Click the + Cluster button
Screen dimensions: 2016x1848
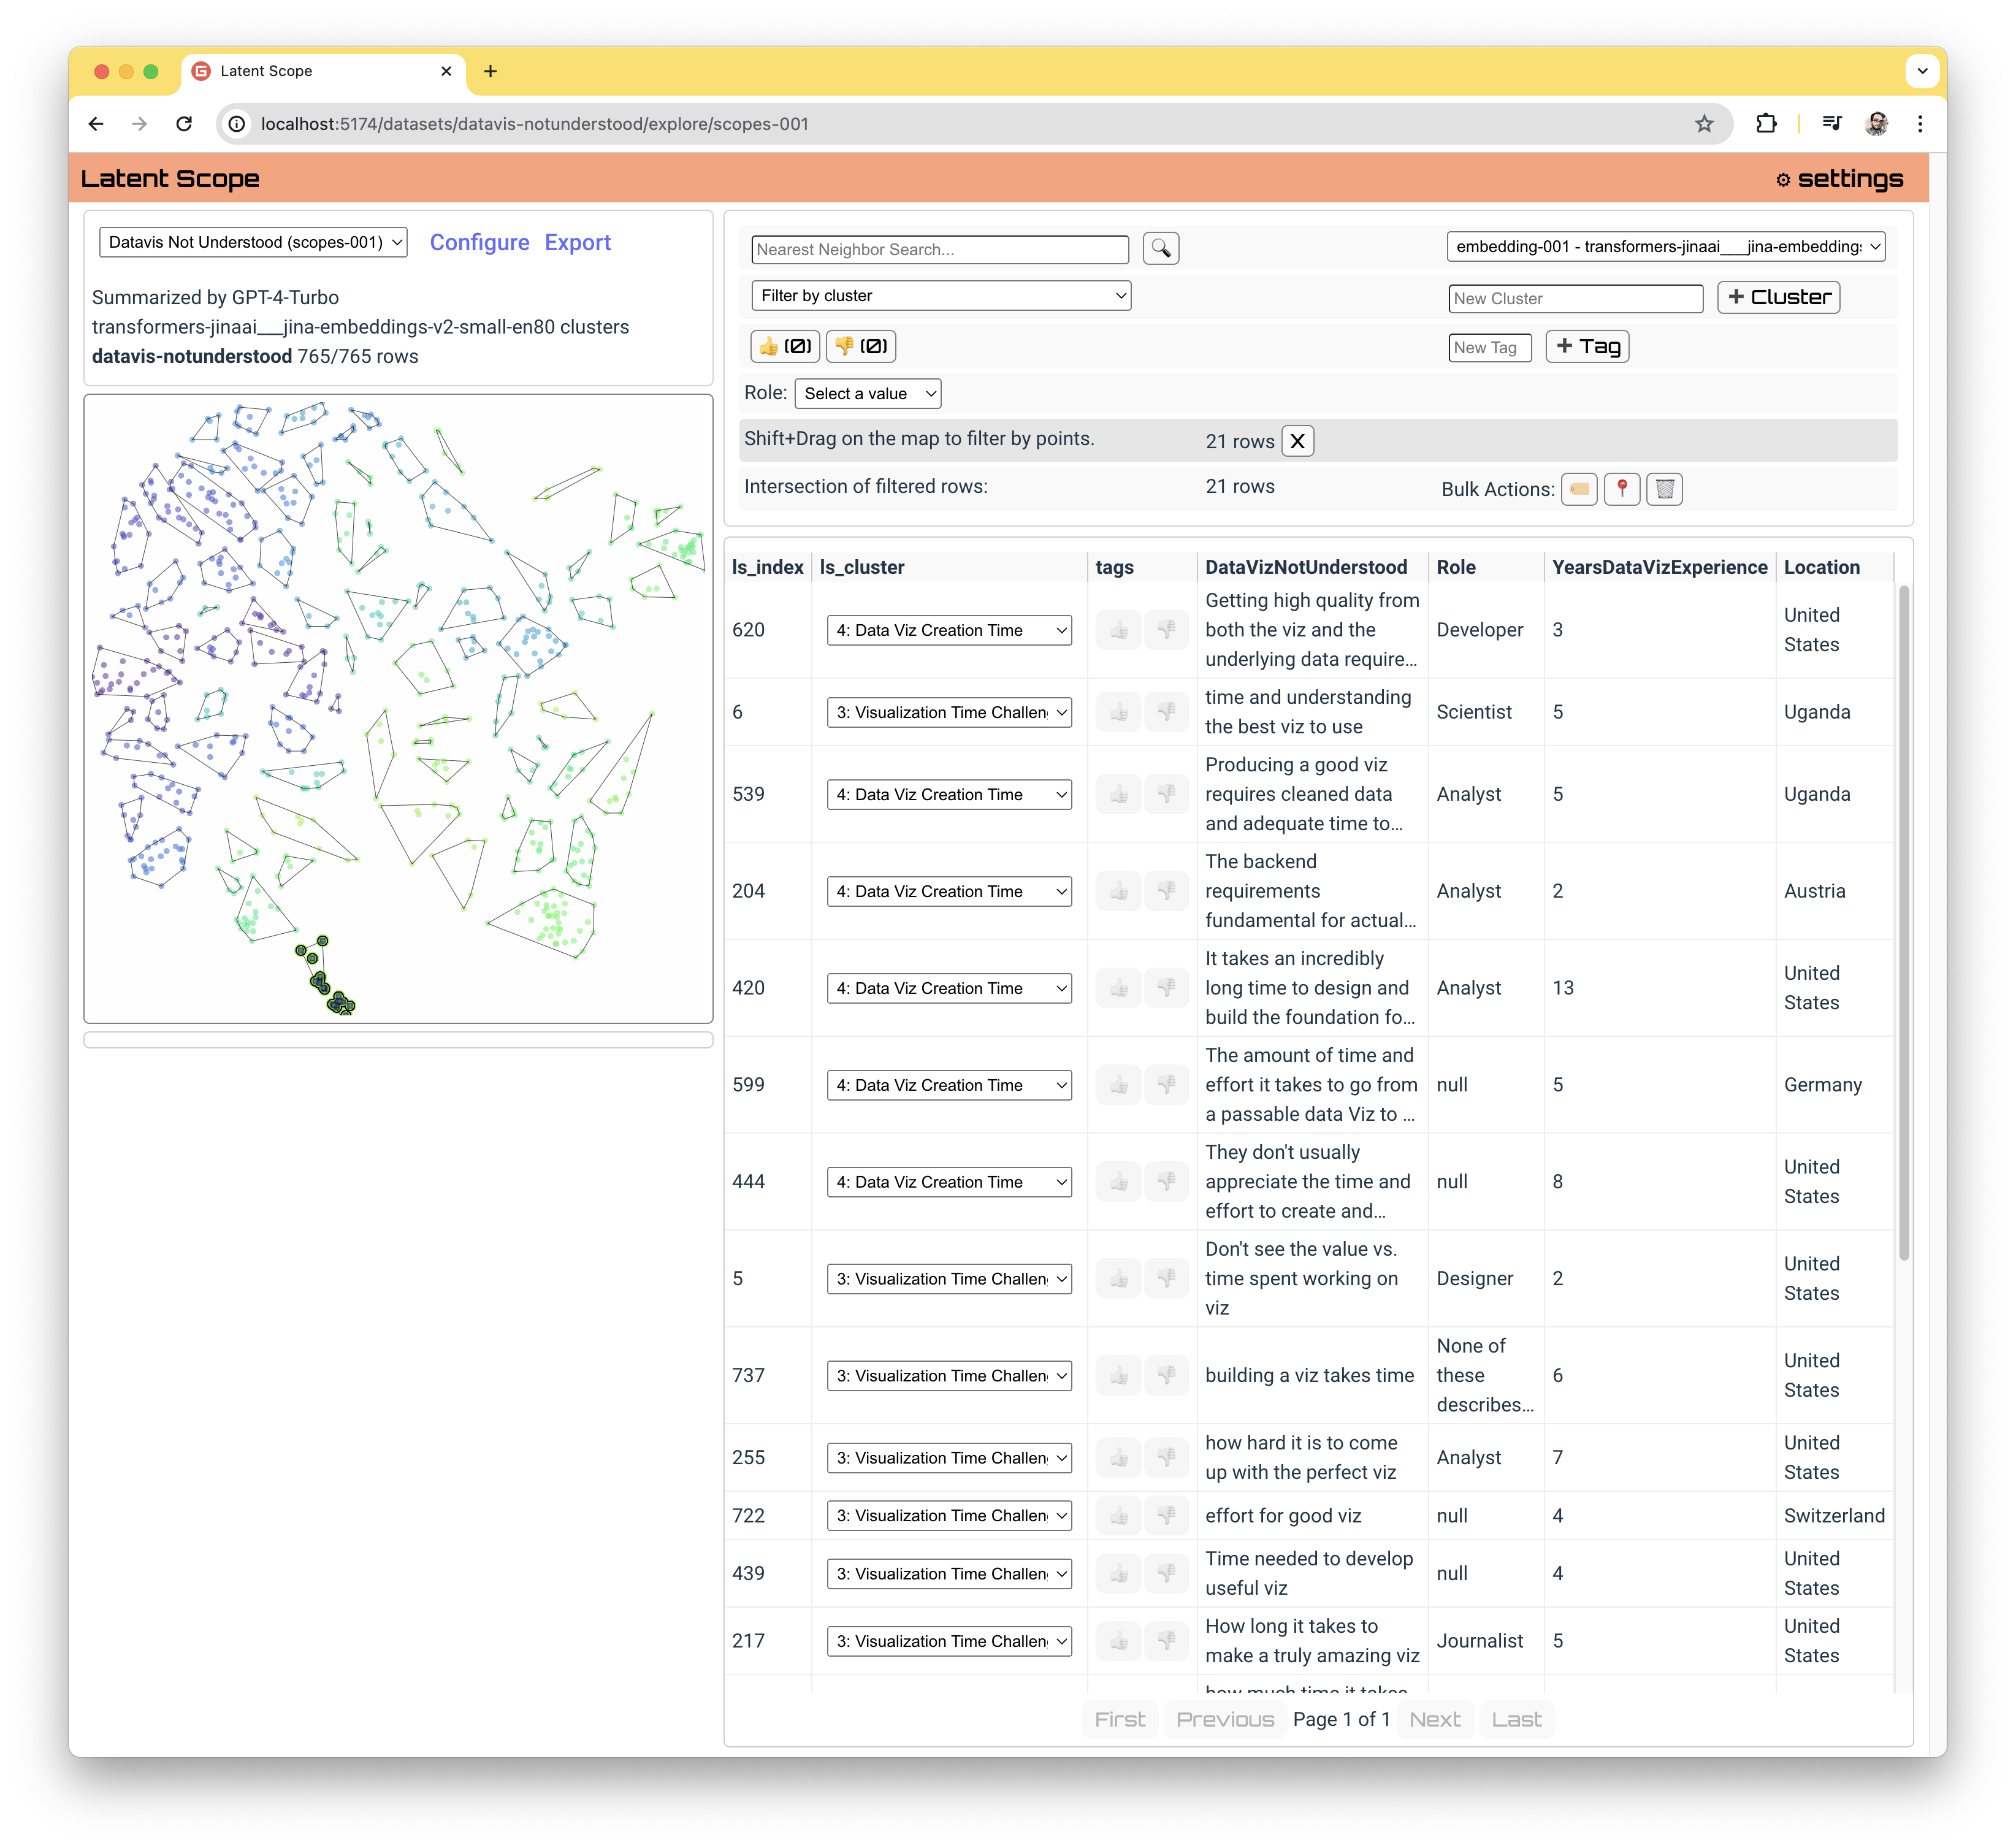click(x=1779, y=297)
